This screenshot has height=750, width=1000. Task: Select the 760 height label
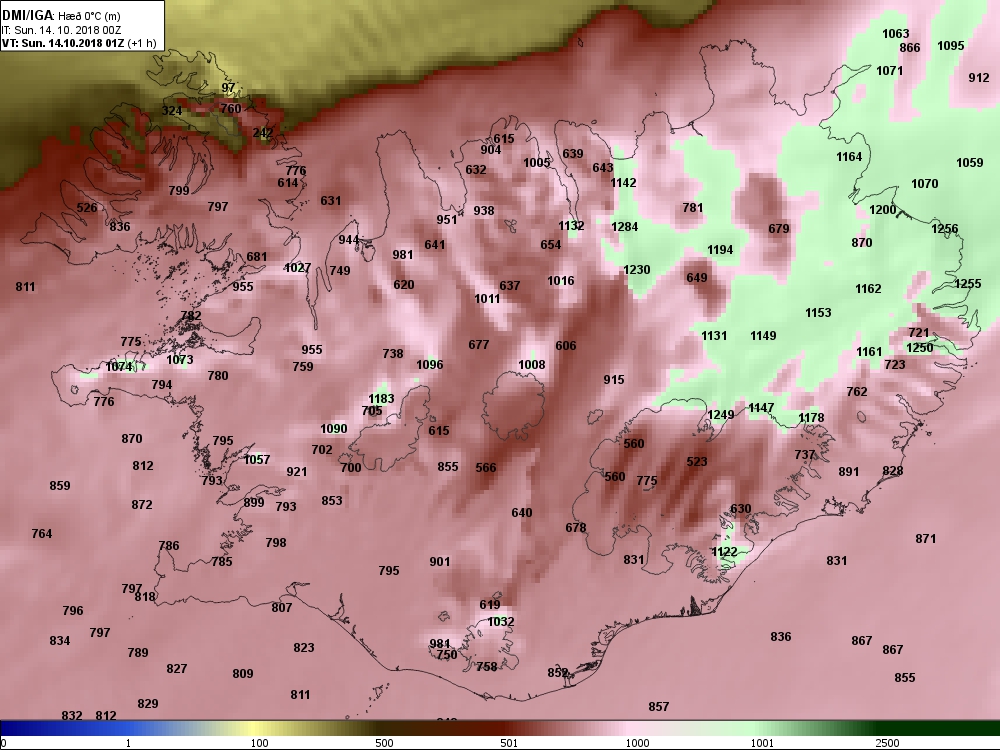click(x=231, y=108)
